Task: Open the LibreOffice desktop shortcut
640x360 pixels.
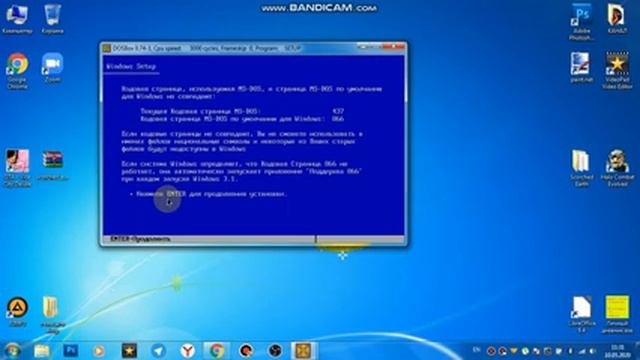Action: tap(582, 314)
